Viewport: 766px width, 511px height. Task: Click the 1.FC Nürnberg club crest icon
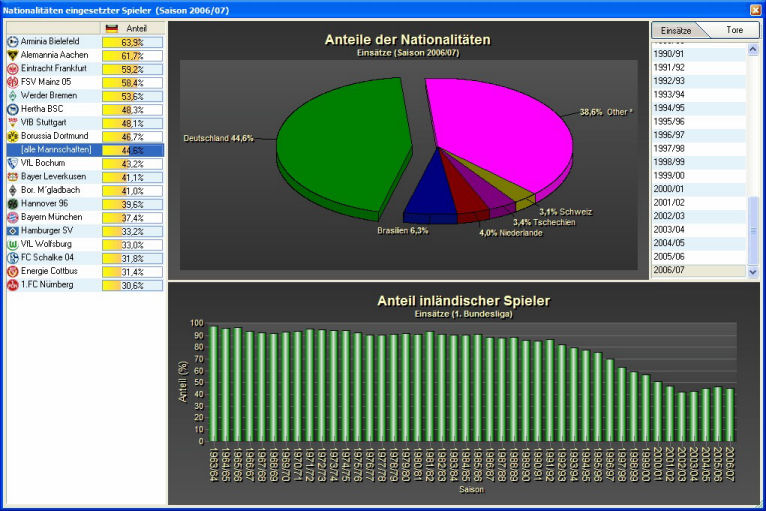click(13, 285)
